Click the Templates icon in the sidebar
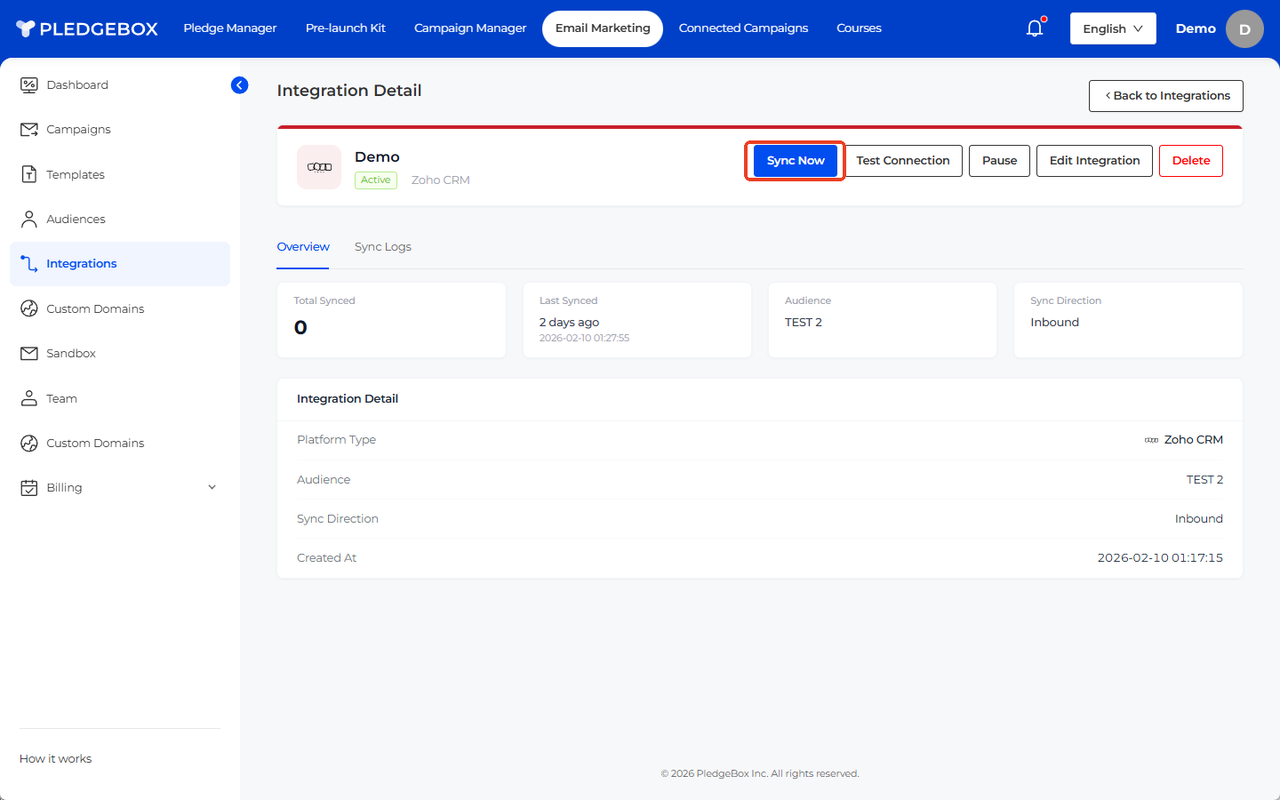The width and height of the screenshot is (1280, 800). (29, 174)
